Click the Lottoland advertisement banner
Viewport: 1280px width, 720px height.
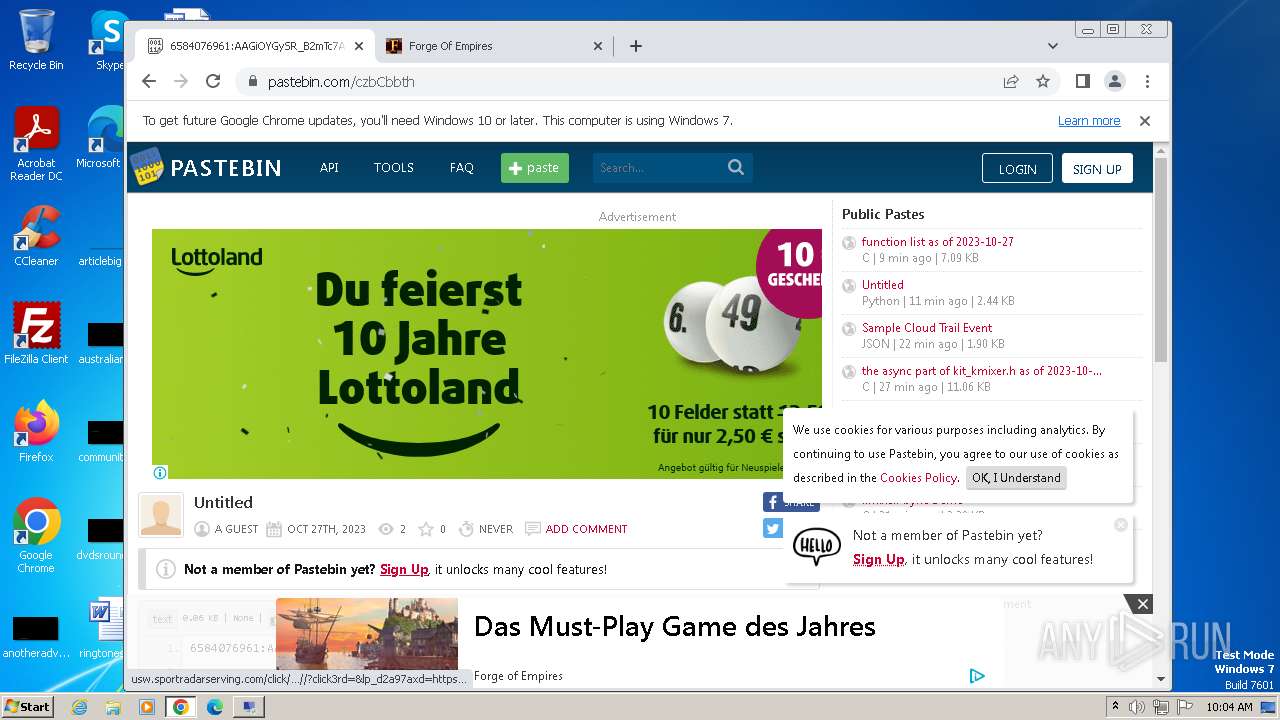point(487,354)
